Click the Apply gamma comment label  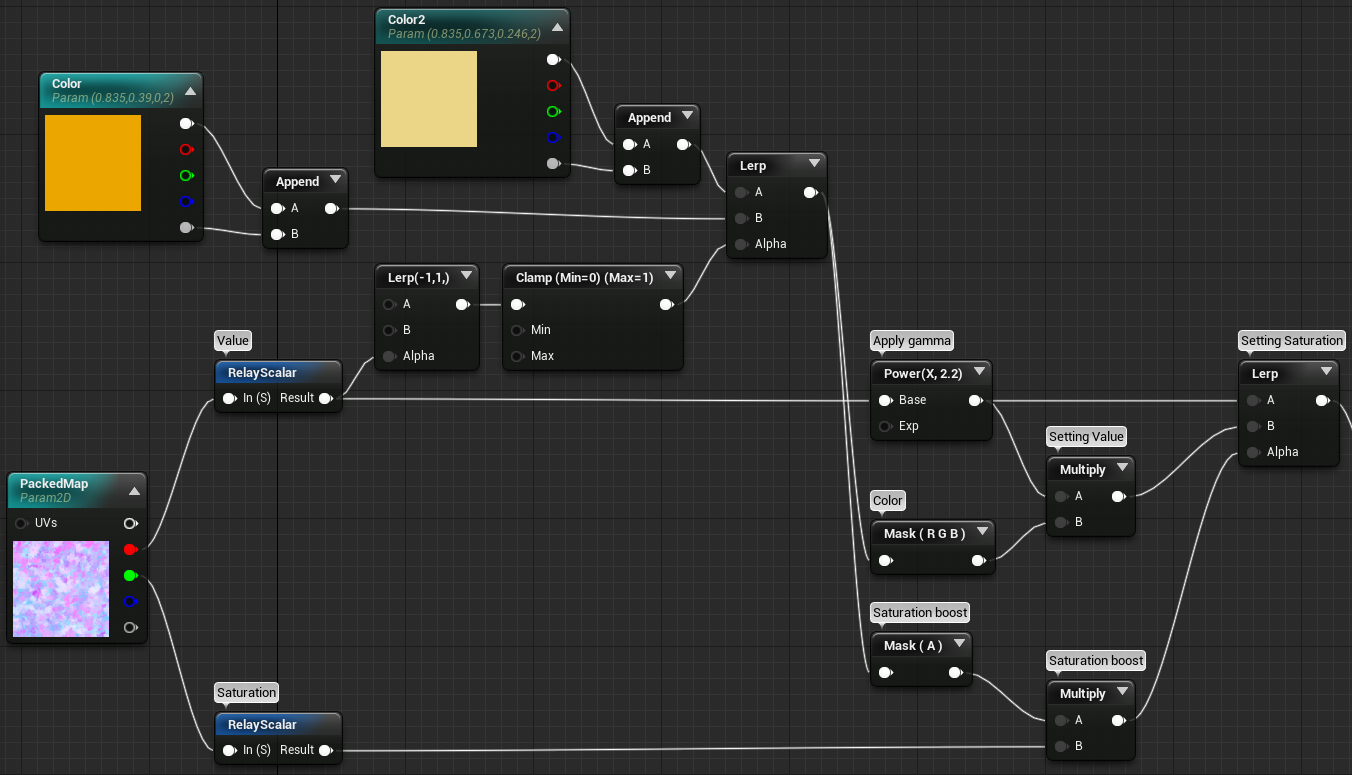pyautogui.click(x=912, y=341)
